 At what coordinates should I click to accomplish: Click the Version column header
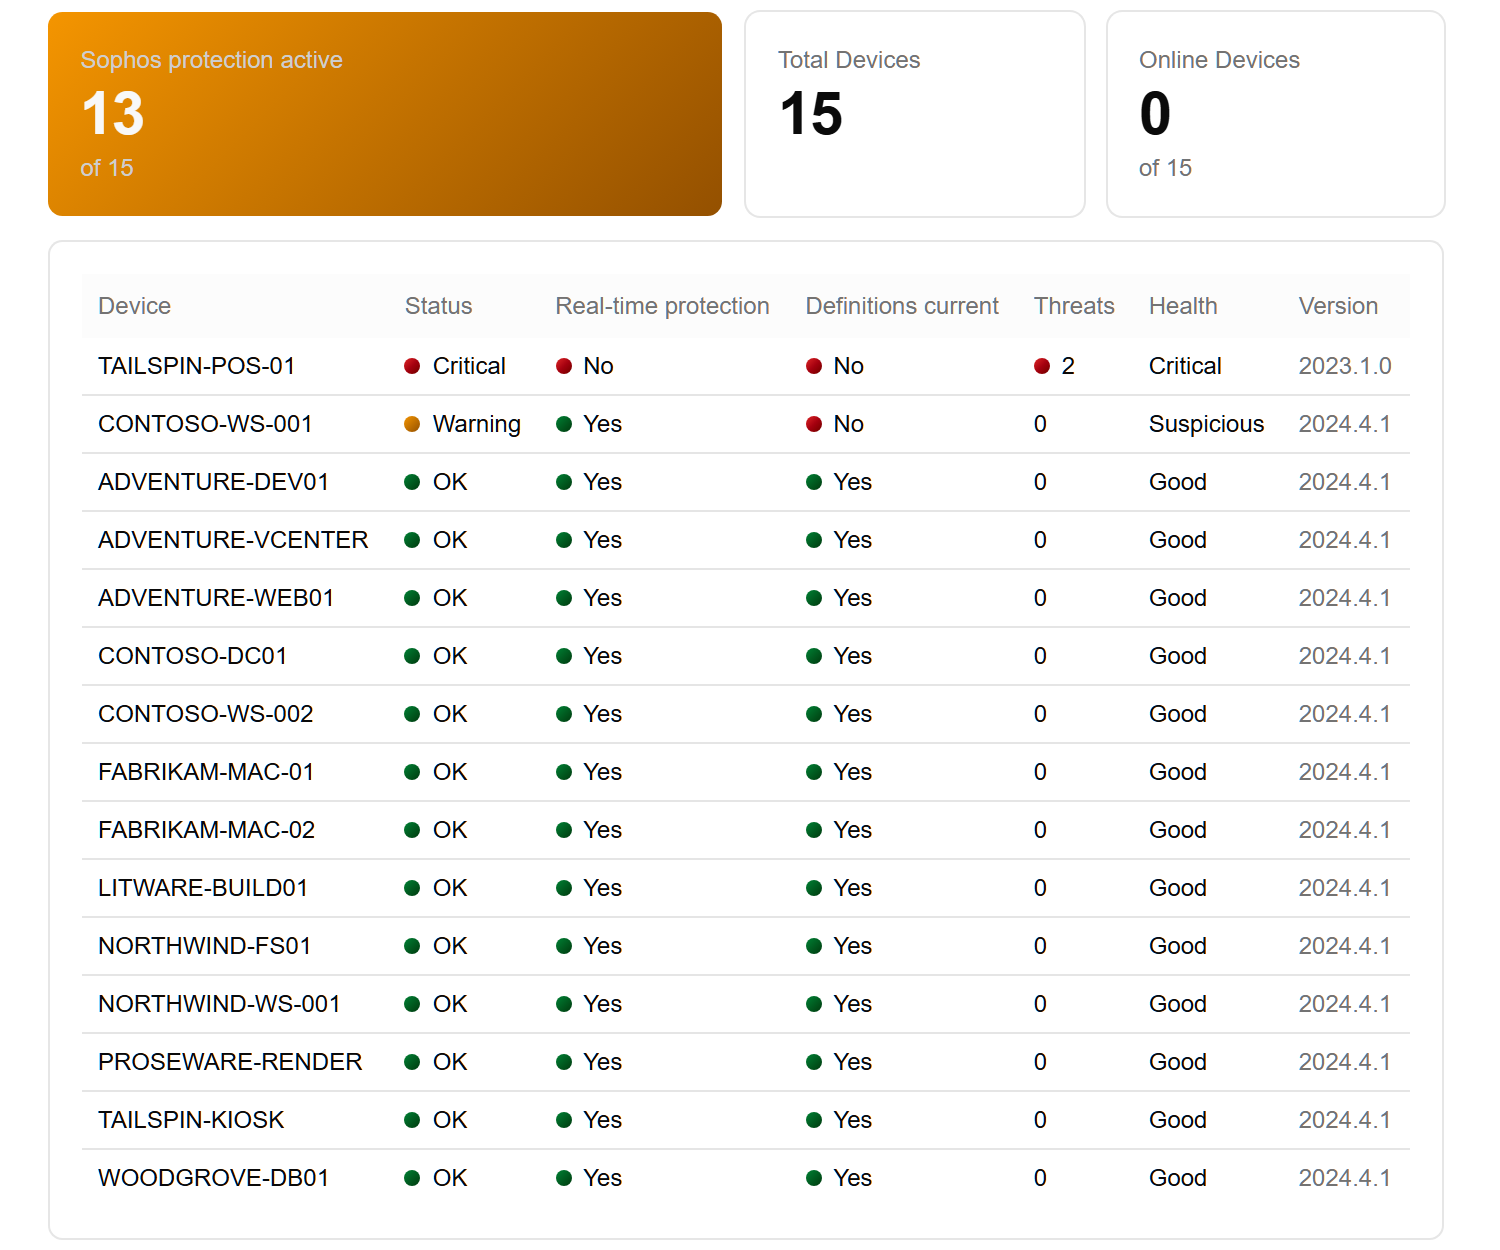pos(1338,306)
